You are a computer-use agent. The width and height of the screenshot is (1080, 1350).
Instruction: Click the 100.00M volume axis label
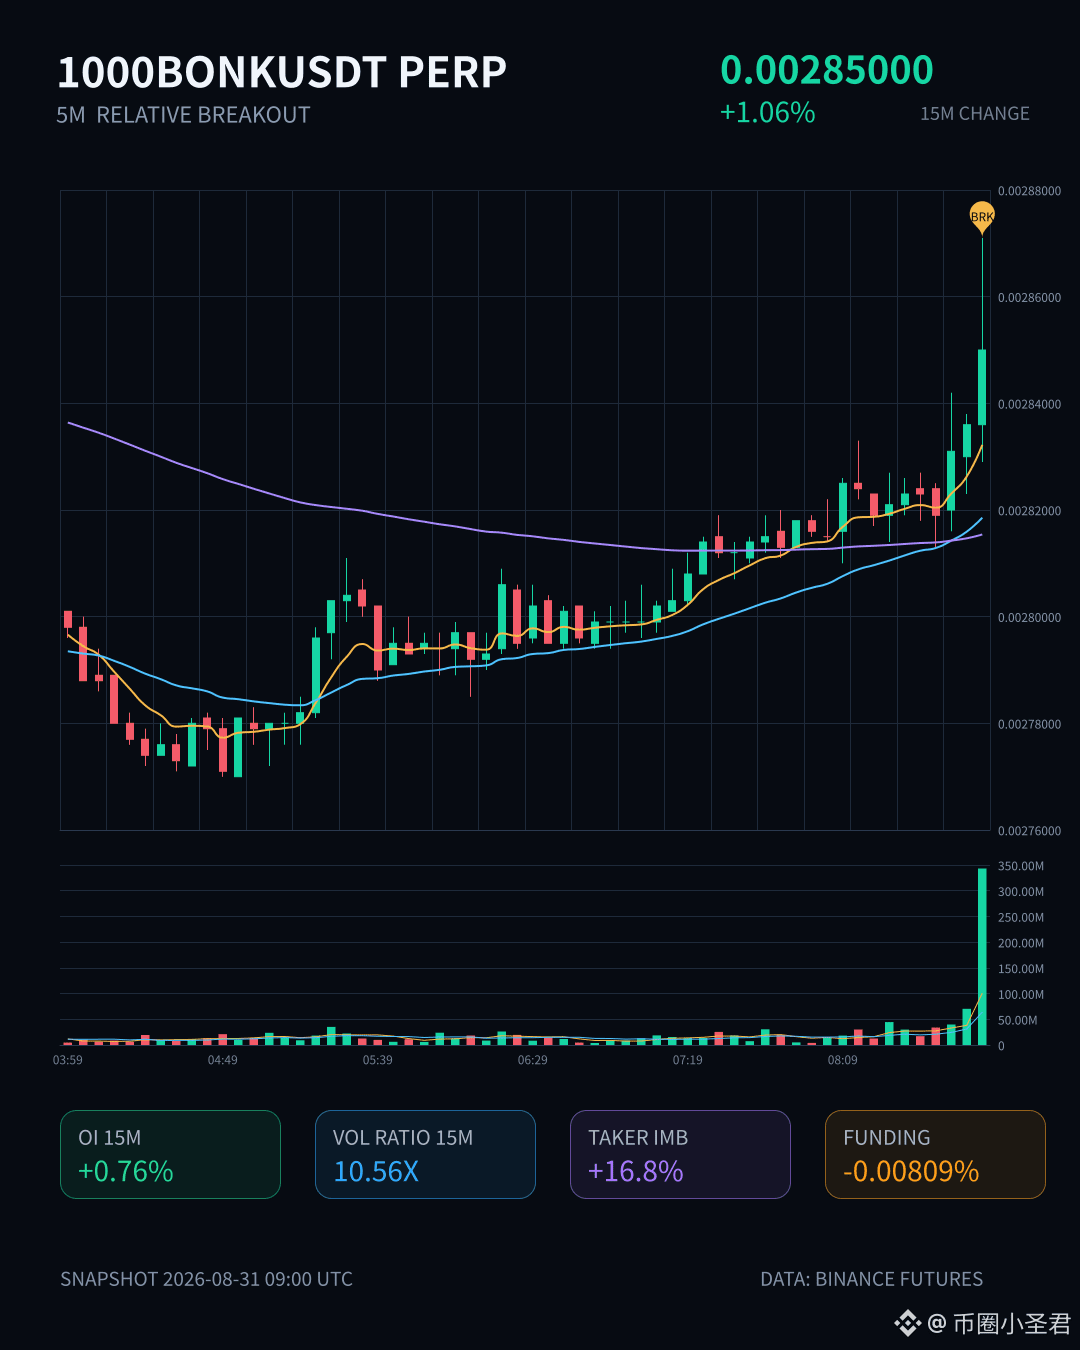tap(1020, 995)
